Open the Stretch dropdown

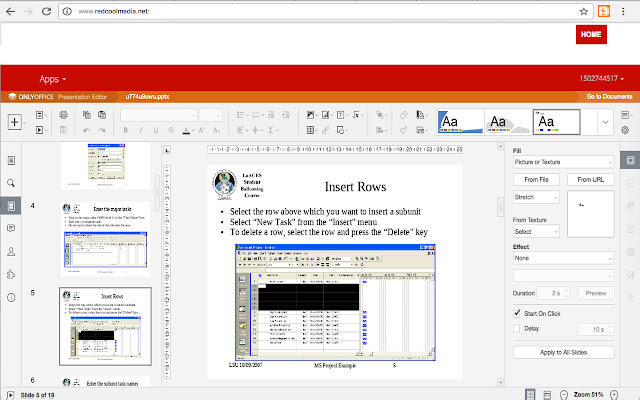click(535, 197)
